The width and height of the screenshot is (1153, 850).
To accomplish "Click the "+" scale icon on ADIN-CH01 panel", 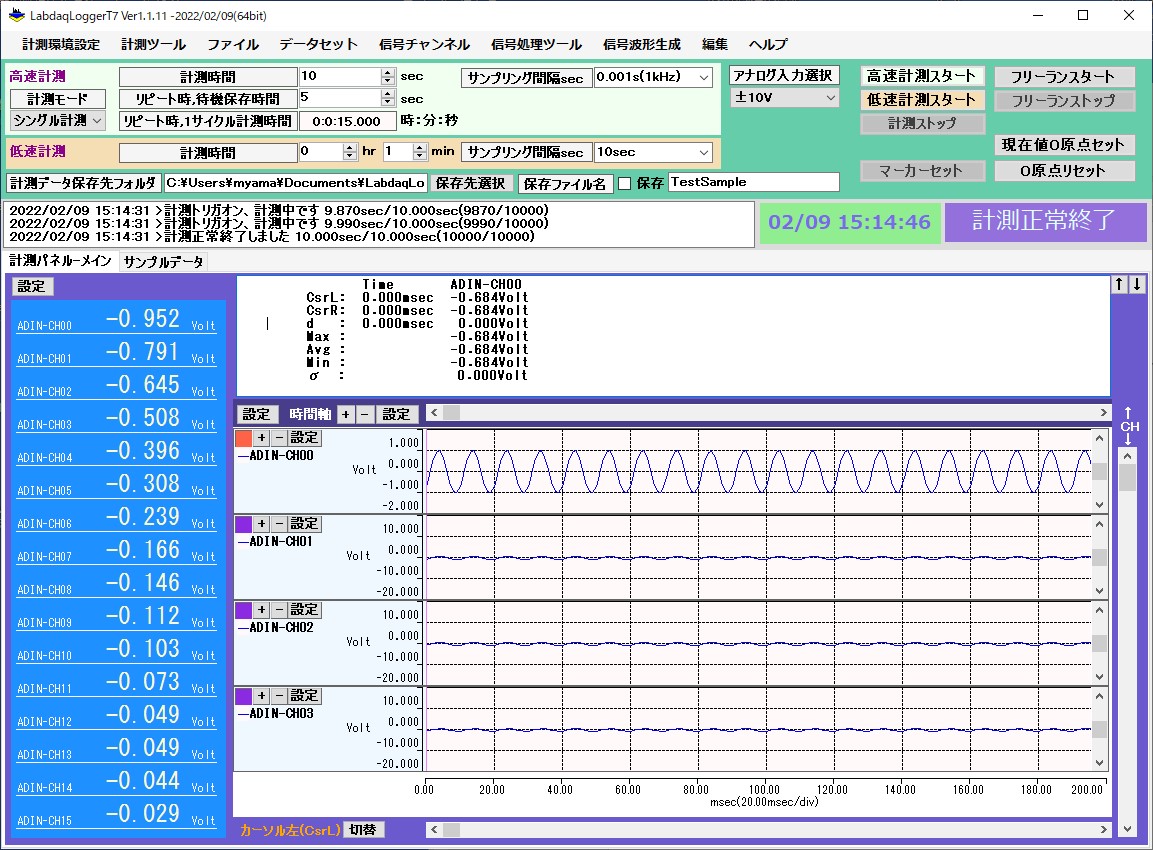I will coord(261,523).
